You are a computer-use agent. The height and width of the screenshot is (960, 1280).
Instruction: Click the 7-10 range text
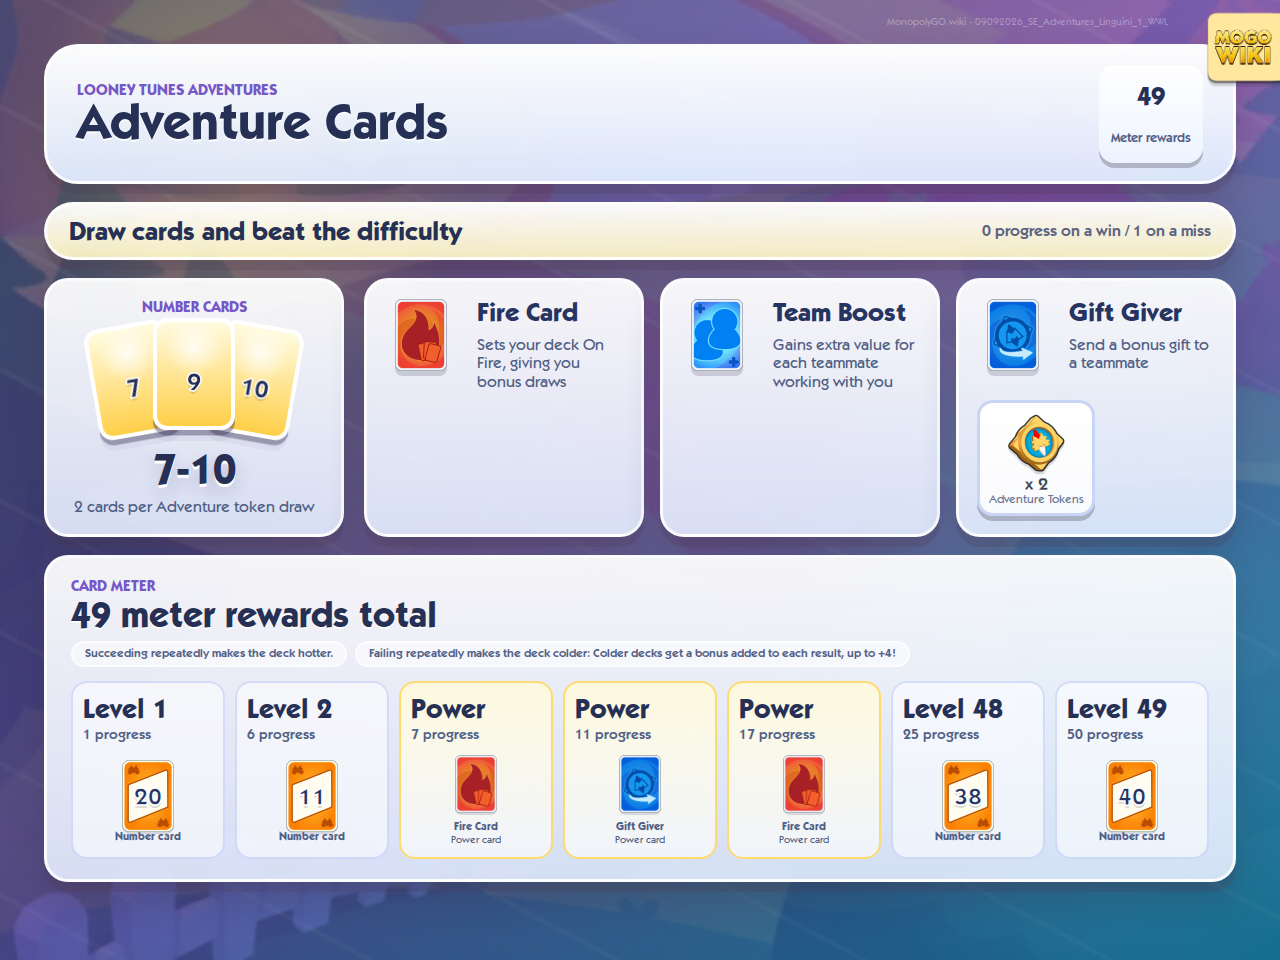[x=195, y=470]
